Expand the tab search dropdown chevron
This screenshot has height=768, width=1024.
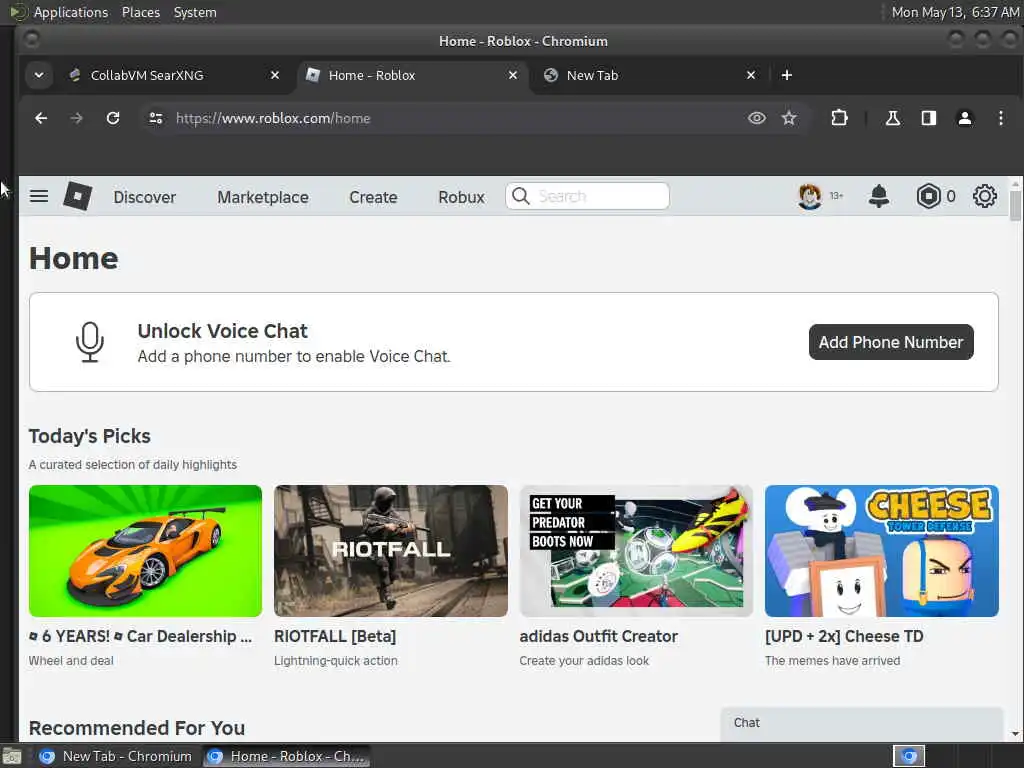click(39, 75)
